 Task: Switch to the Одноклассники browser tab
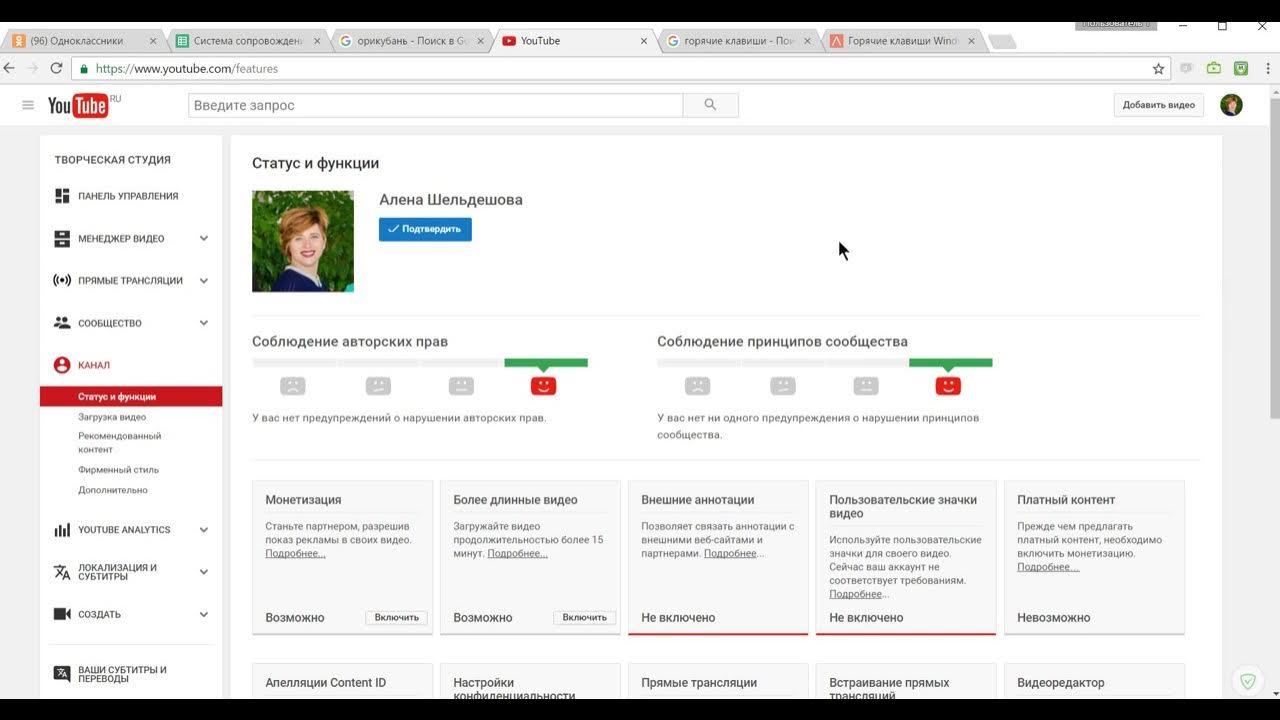84,41
